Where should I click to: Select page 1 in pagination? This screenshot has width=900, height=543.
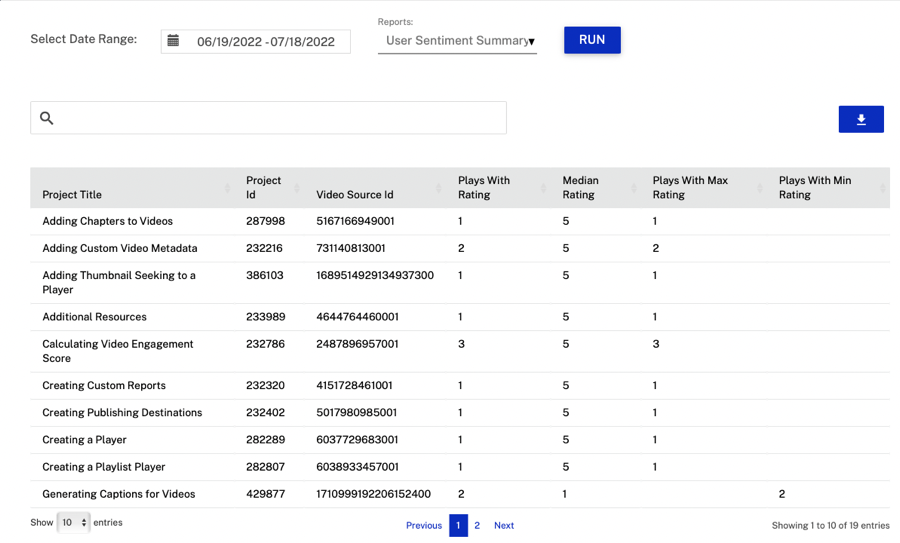(458, 525)
